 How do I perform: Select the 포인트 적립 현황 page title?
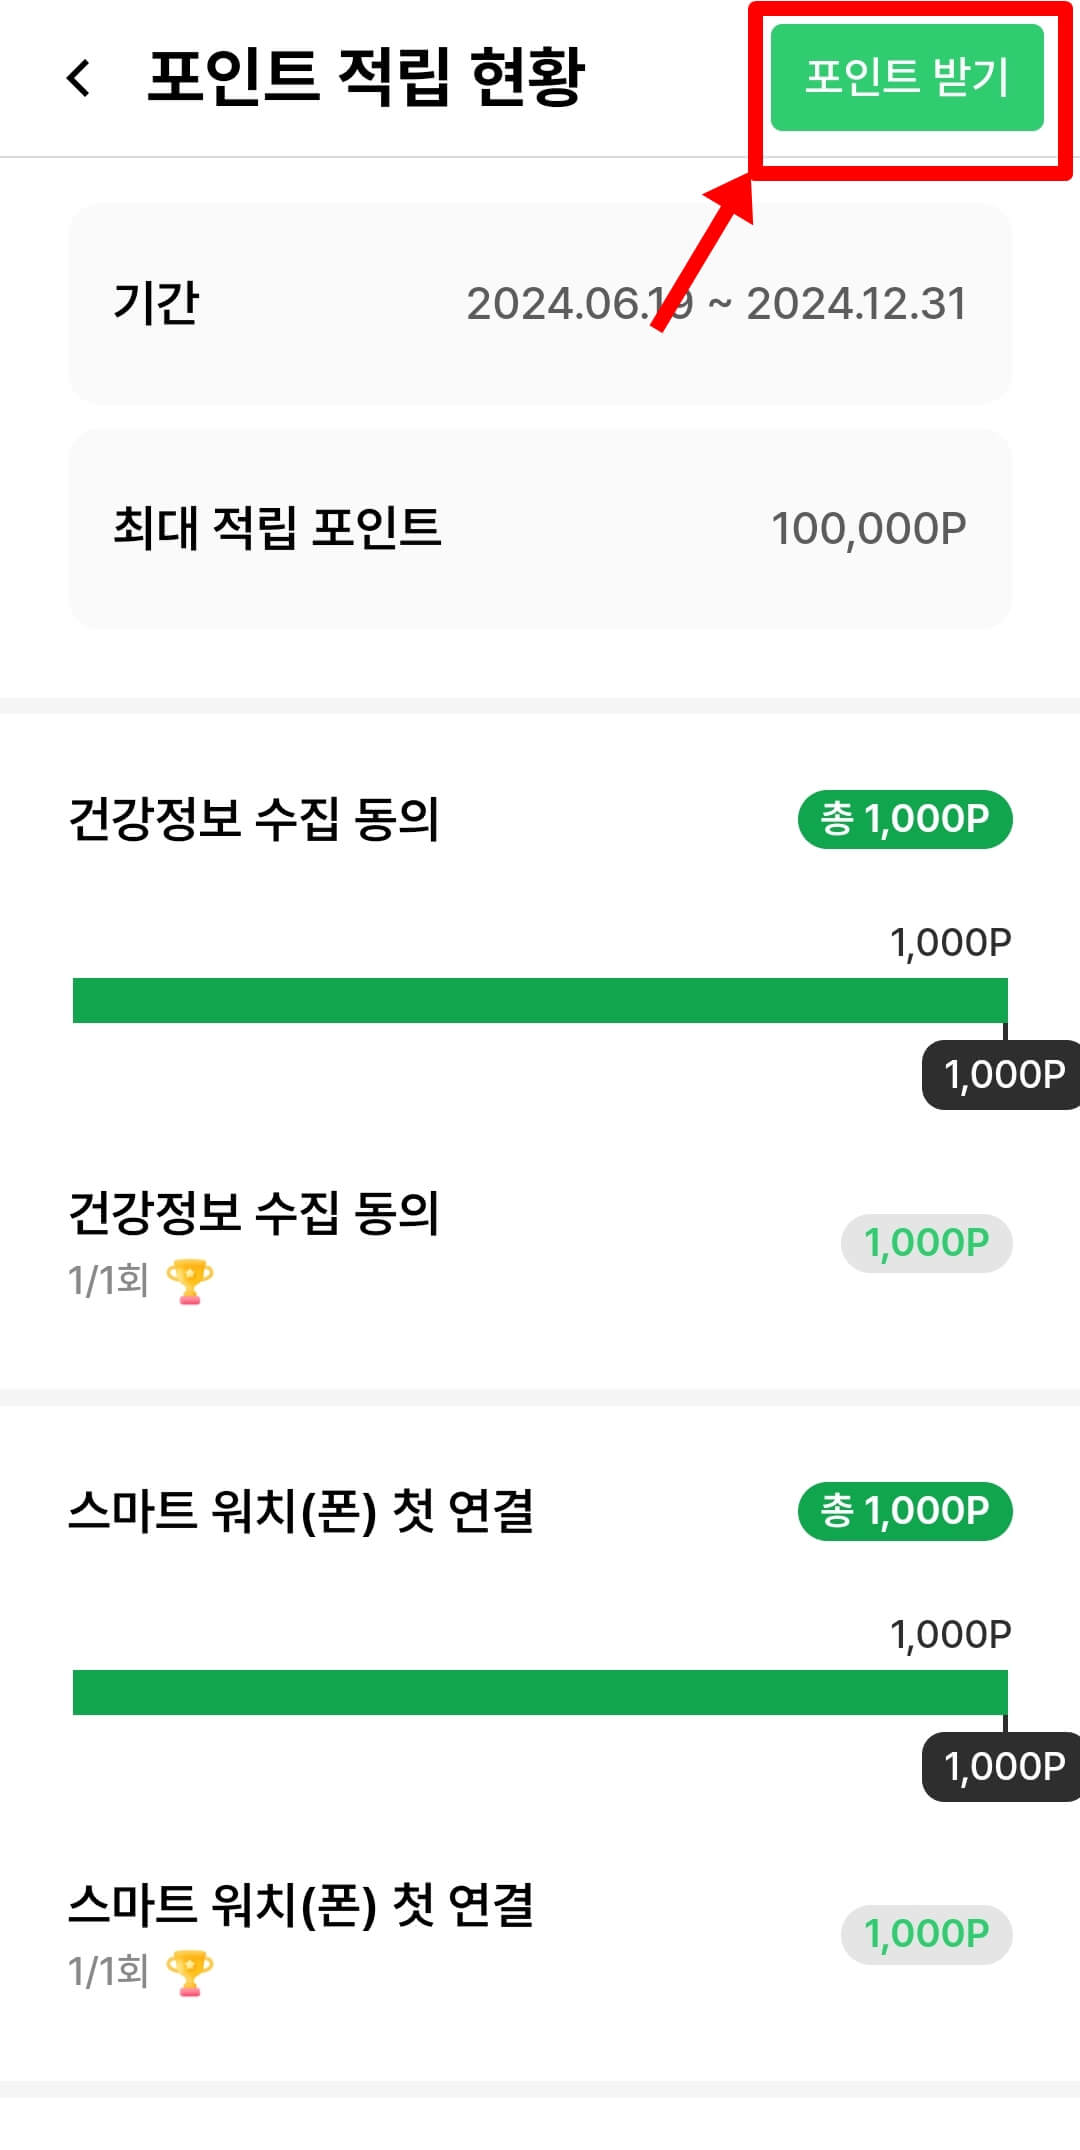[x=366, y=77]
